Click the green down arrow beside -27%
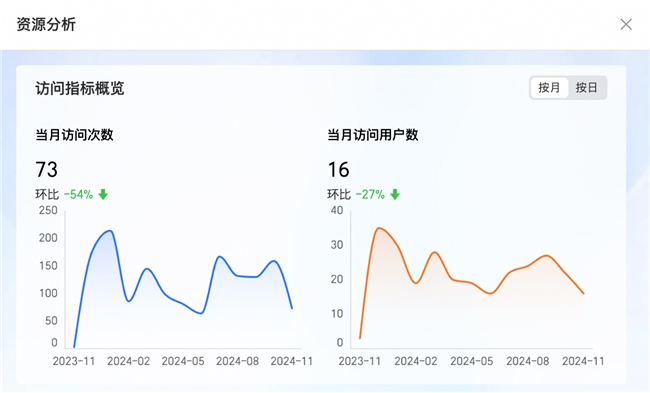Viewport: 650px width, 393px height. [395, 194]
